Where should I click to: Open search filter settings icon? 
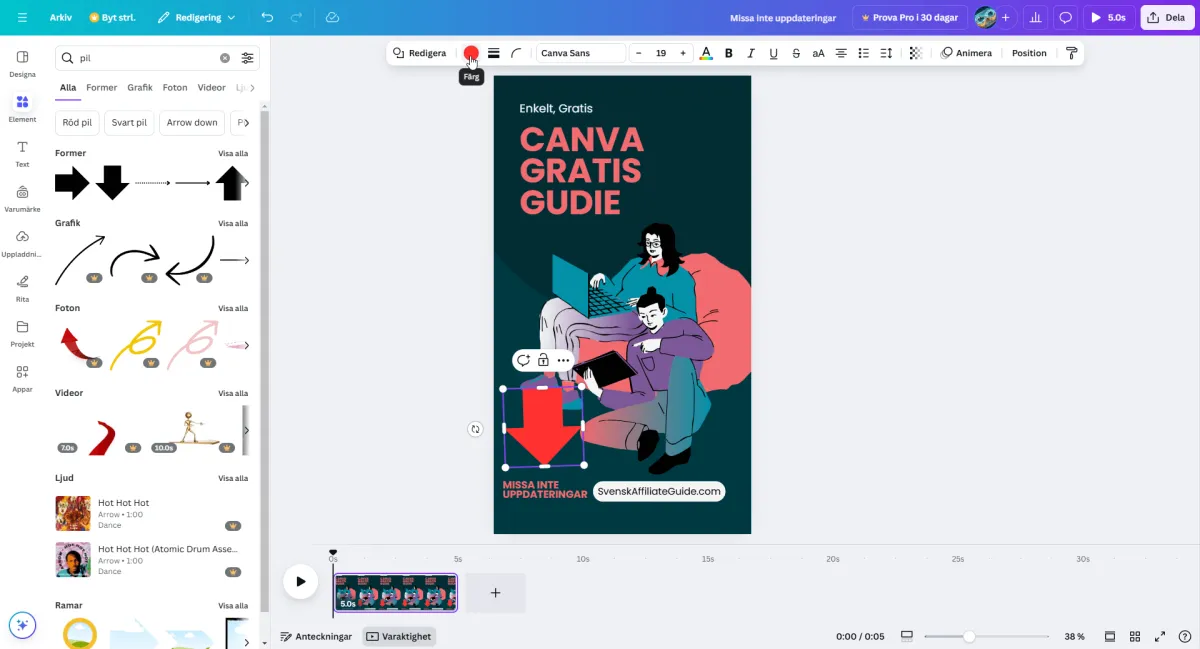click(x=247, y=58)
